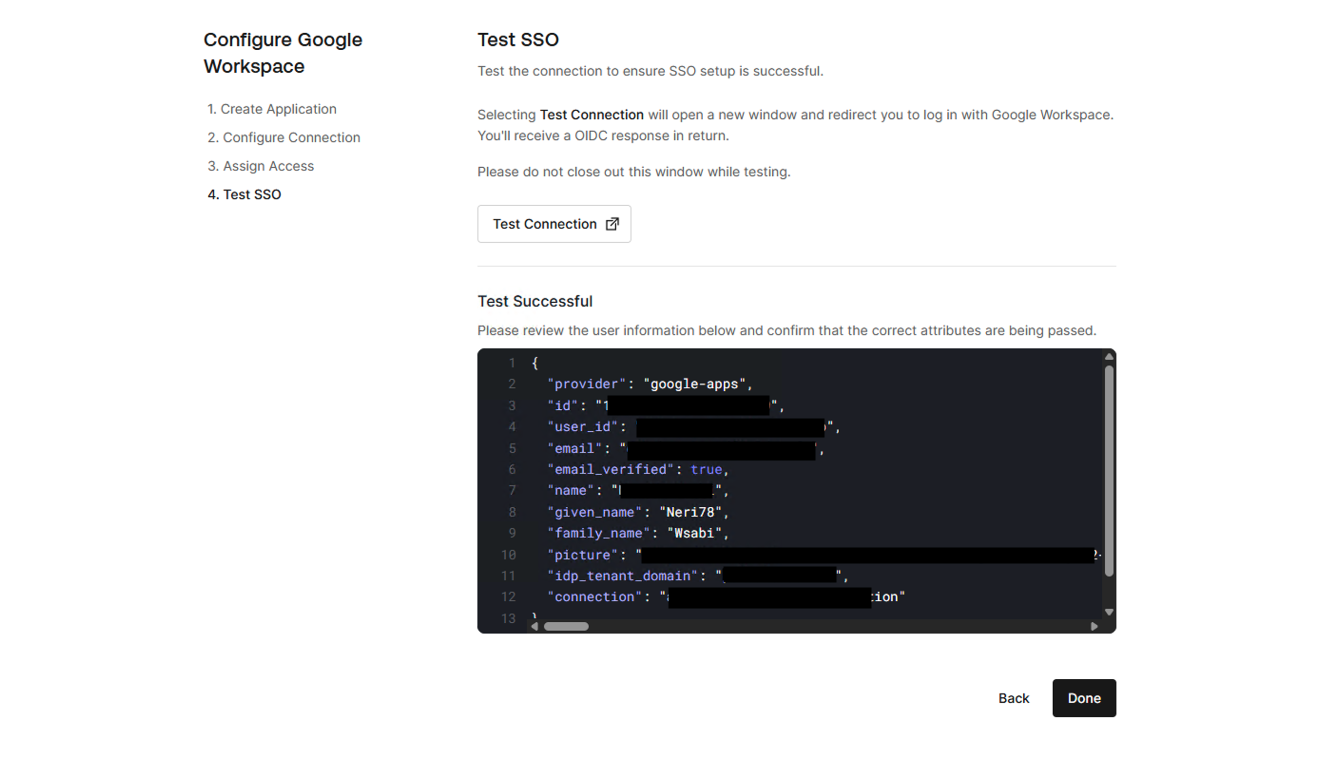Click line number 1 in the code gutter
The image size is (1335, 763).
tap(511, 363)
